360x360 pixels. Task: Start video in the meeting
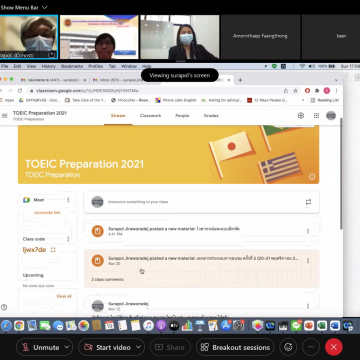click(x=108, y=347)
